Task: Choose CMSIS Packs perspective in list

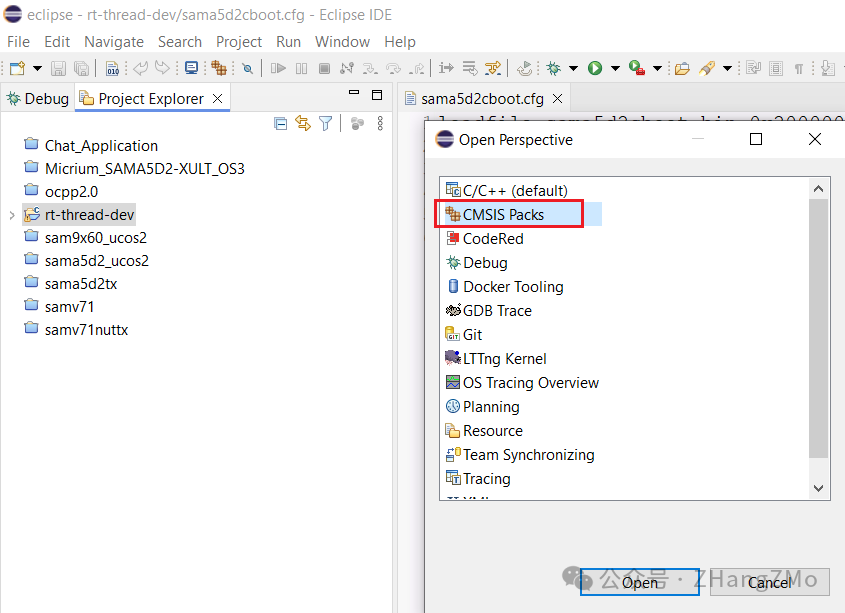Action: pos(503,215)
